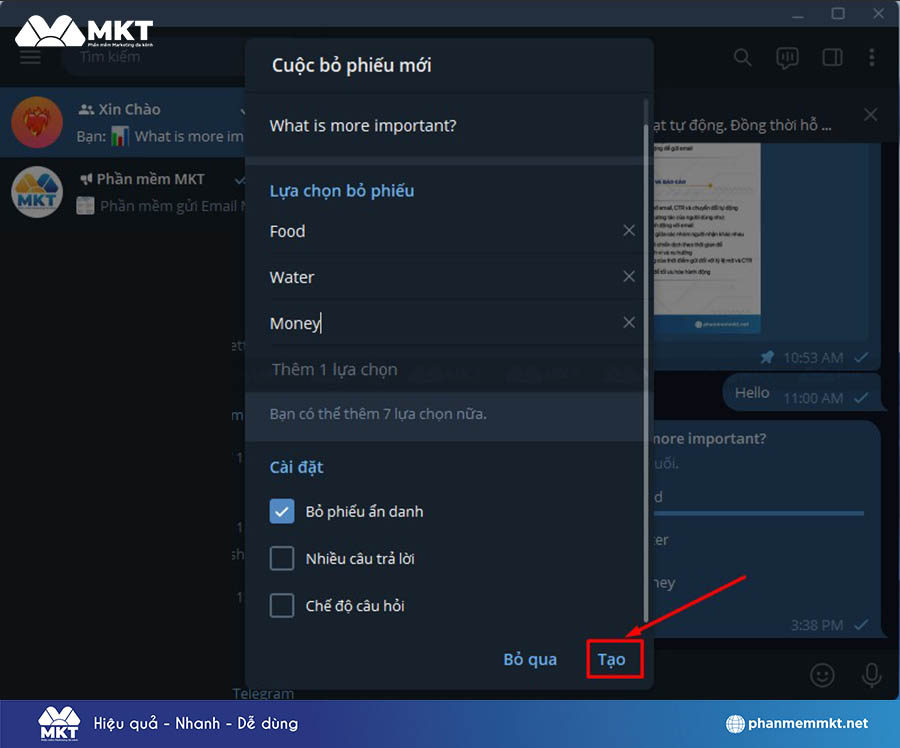Image resolution: width=900 pixels, height=748 pixels.
Task: Open the emoji picker near the message box
Action: tap(822, 675)
